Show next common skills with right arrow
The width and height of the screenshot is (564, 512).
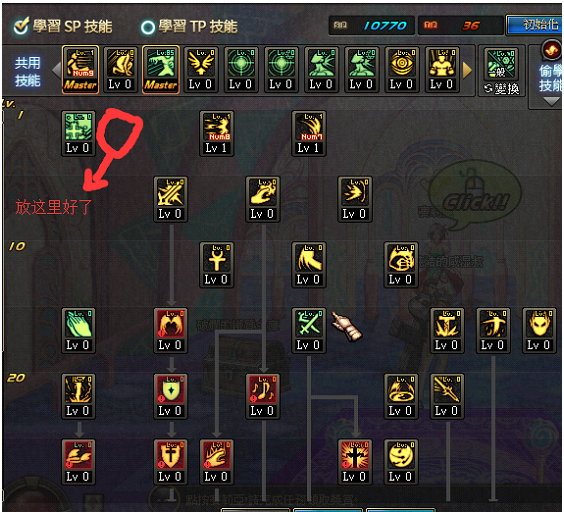click(467, 70)
